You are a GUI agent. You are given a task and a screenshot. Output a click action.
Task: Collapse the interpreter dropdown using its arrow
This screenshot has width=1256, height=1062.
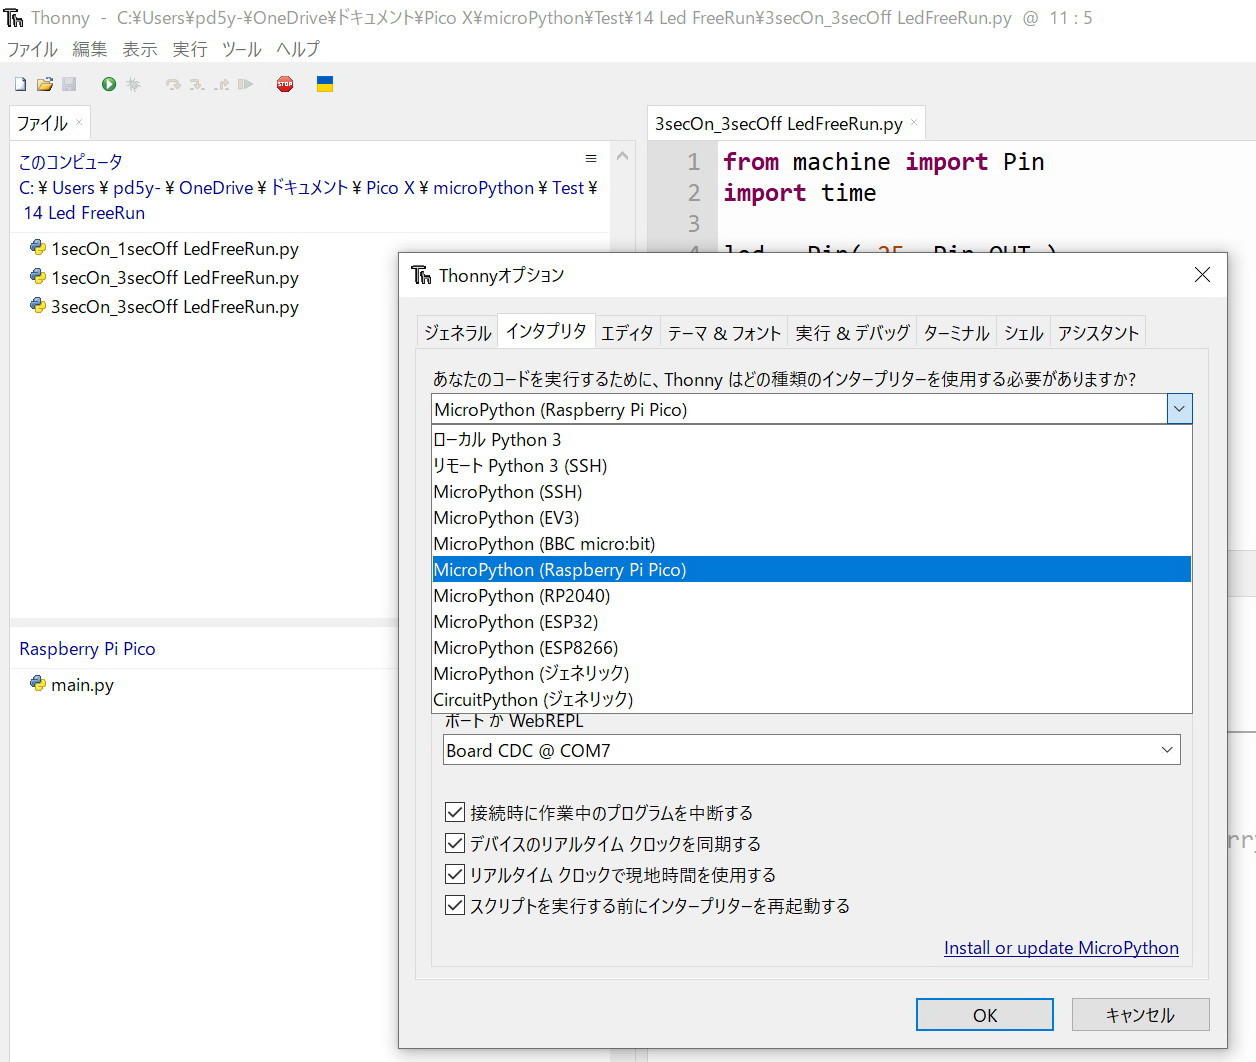pos(1180,409)
